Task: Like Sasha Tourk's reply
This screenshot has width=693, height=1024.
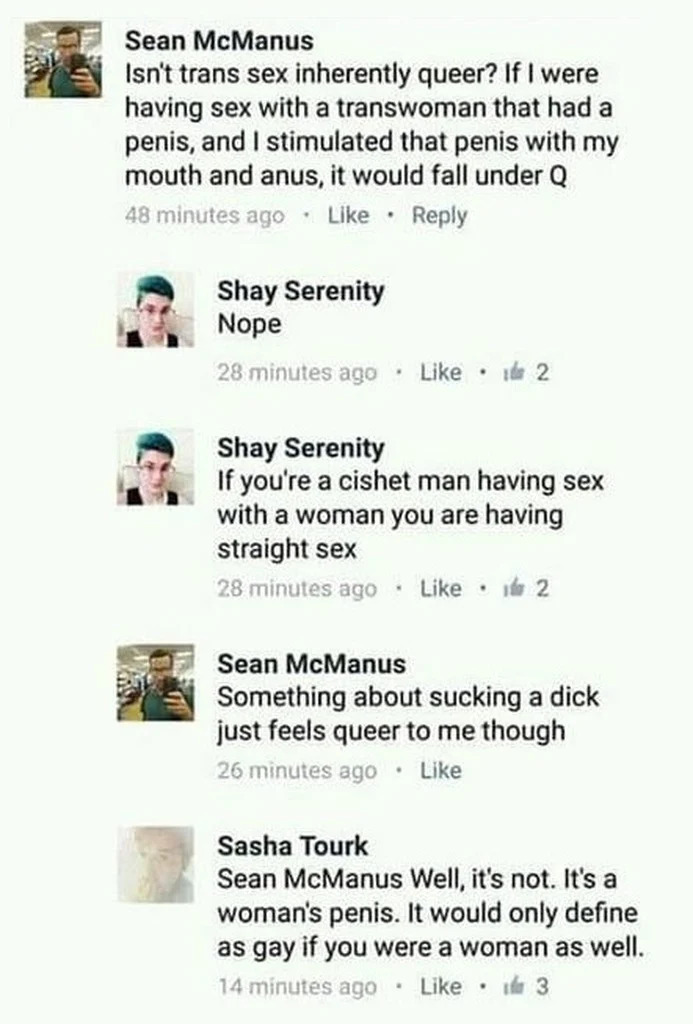Action: click(x=441, y=986)
